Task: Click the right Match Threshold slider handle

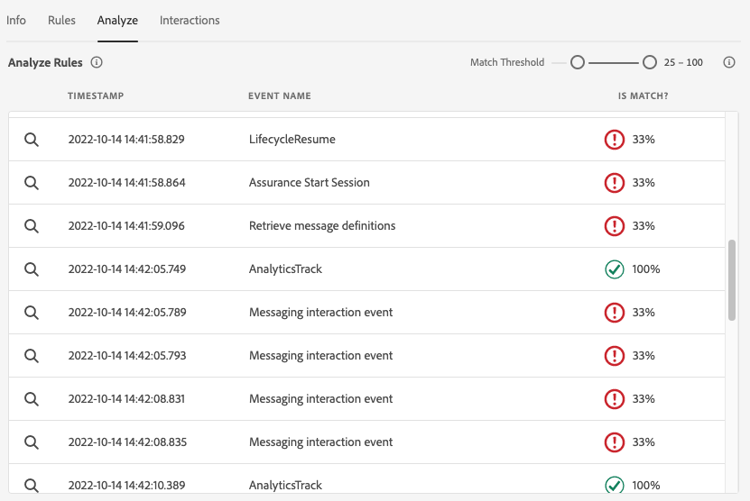Action: tap(650, 62)
